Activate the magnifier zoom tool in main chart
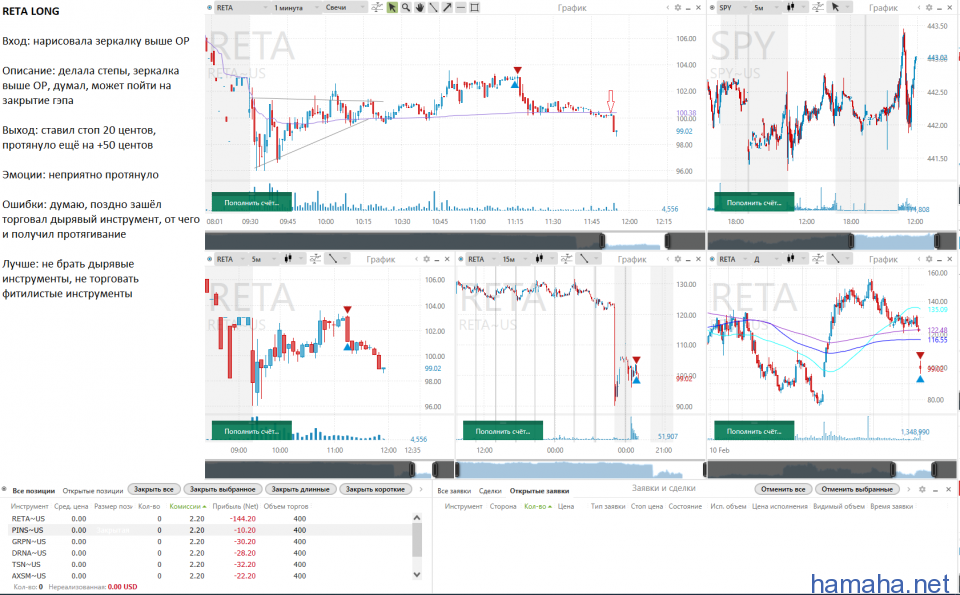 [405, 7]
